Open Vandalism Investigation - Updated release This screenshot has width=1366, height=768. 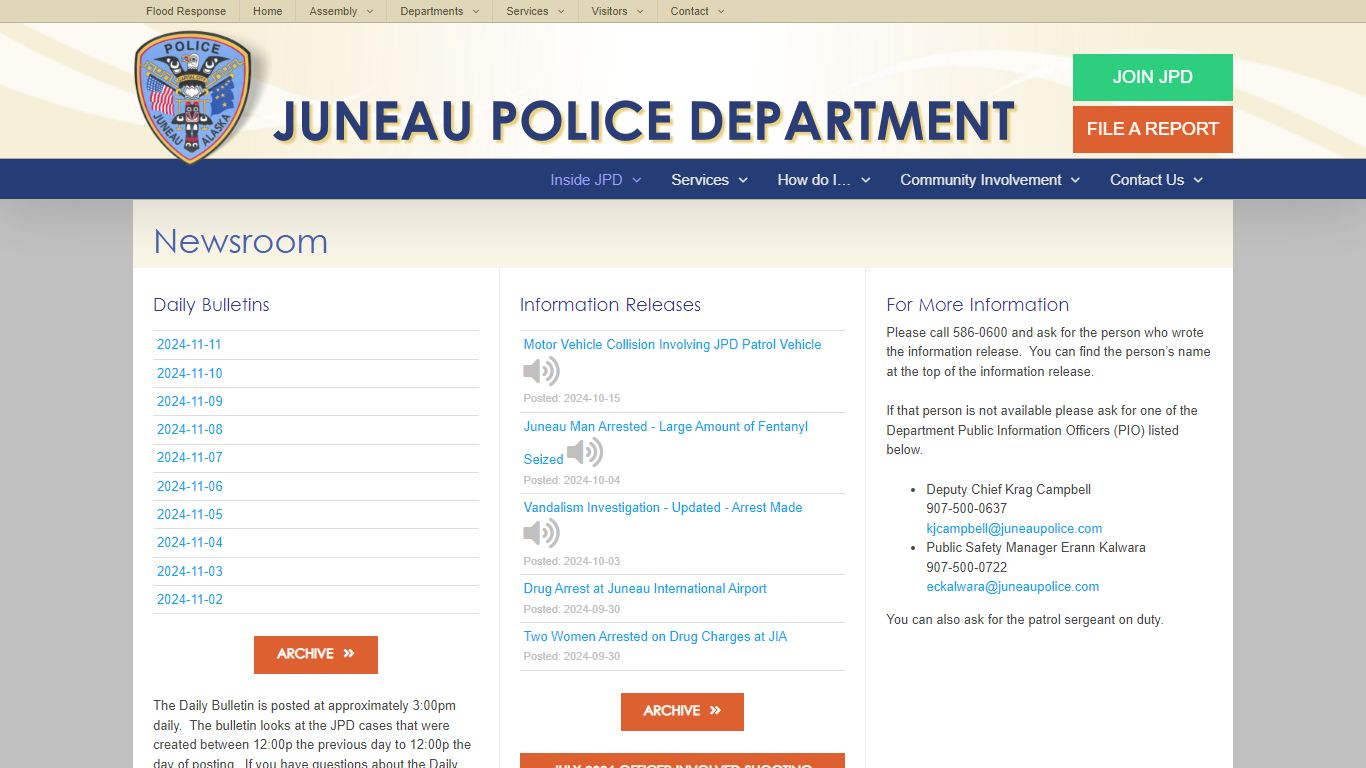pos(662,507)
